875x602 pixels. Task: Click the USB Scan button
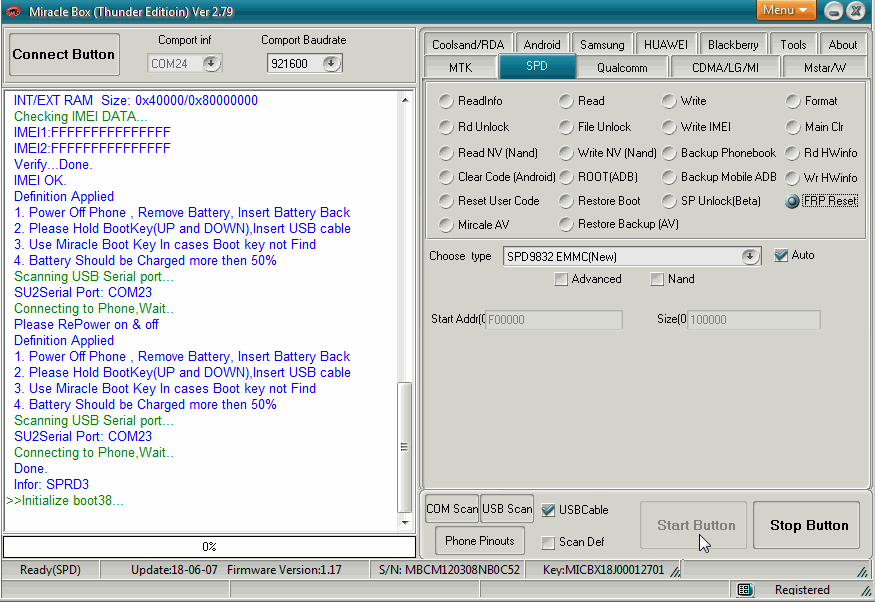(507, 509)
